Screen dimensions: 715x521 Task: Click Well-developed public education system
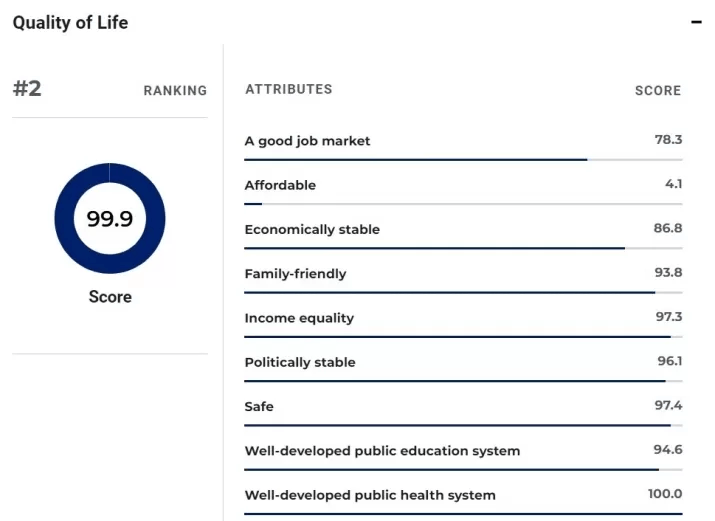[382, 451]
